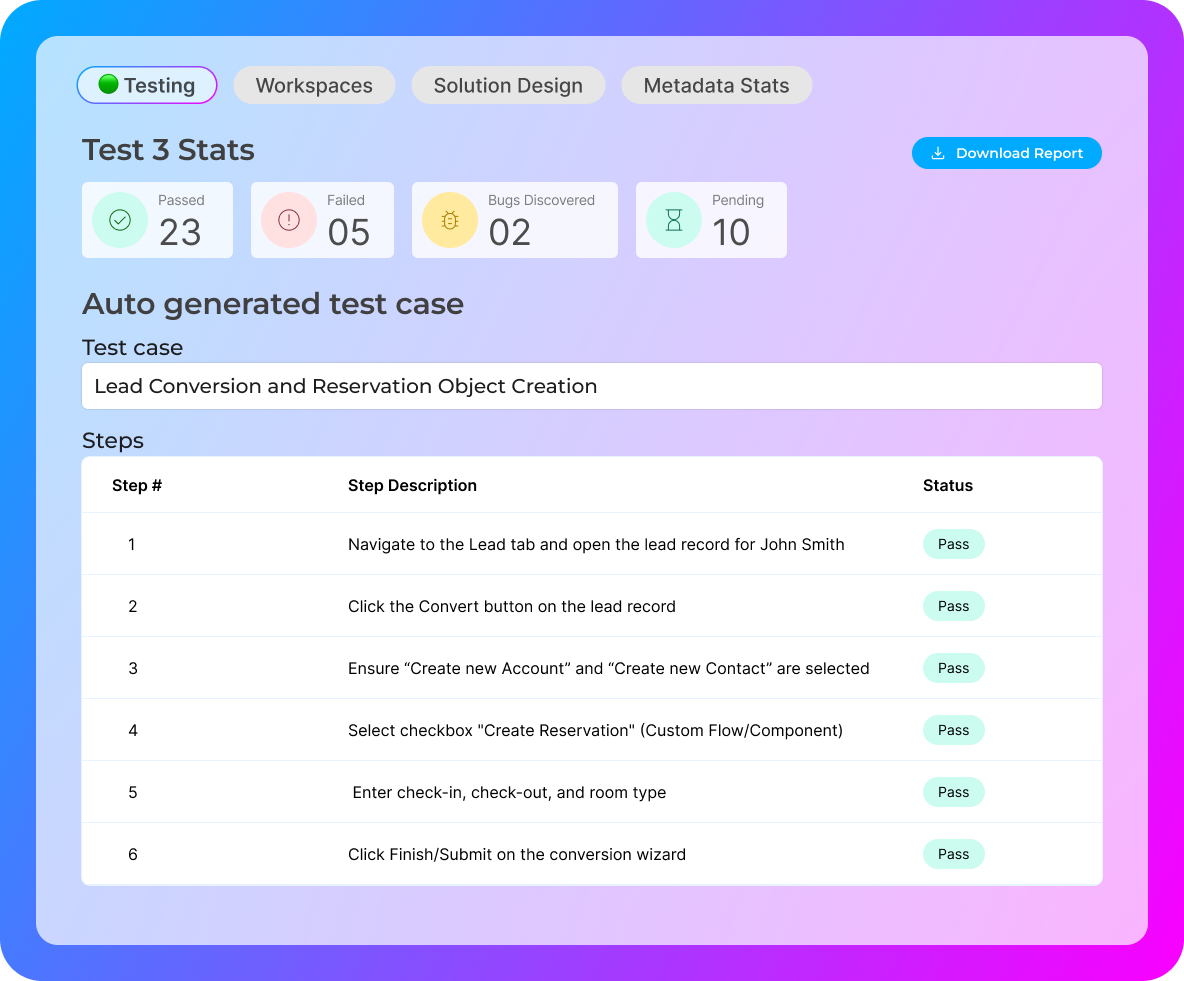Click the Step # column header
This screenshot has width=1184, height=981.
tap(137, 485)
